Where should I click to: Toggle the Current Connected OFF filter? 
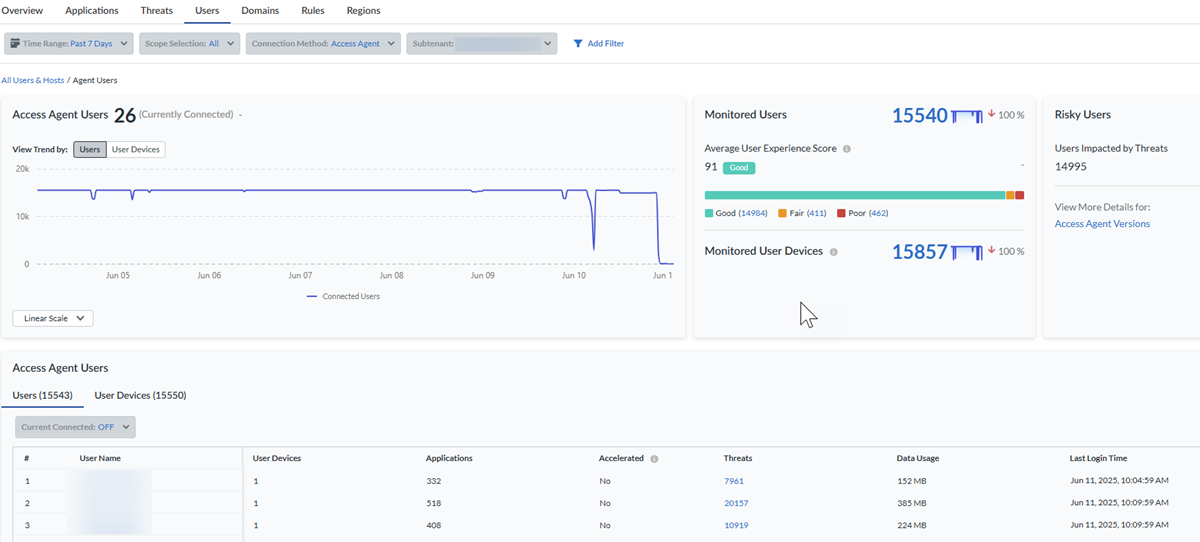pos(75,427)
